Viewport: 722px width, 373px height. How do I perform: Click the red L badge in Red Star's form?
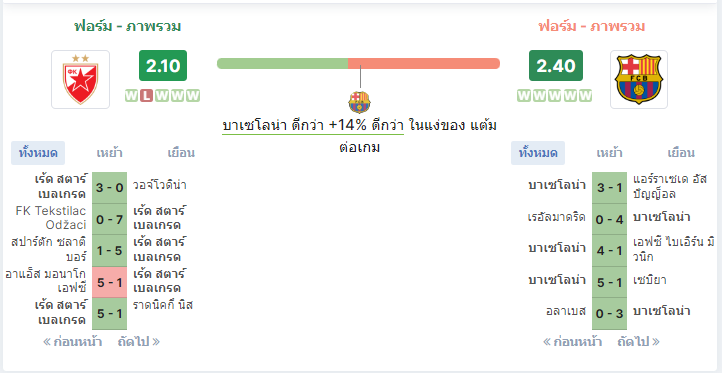[x=146, y=96]
